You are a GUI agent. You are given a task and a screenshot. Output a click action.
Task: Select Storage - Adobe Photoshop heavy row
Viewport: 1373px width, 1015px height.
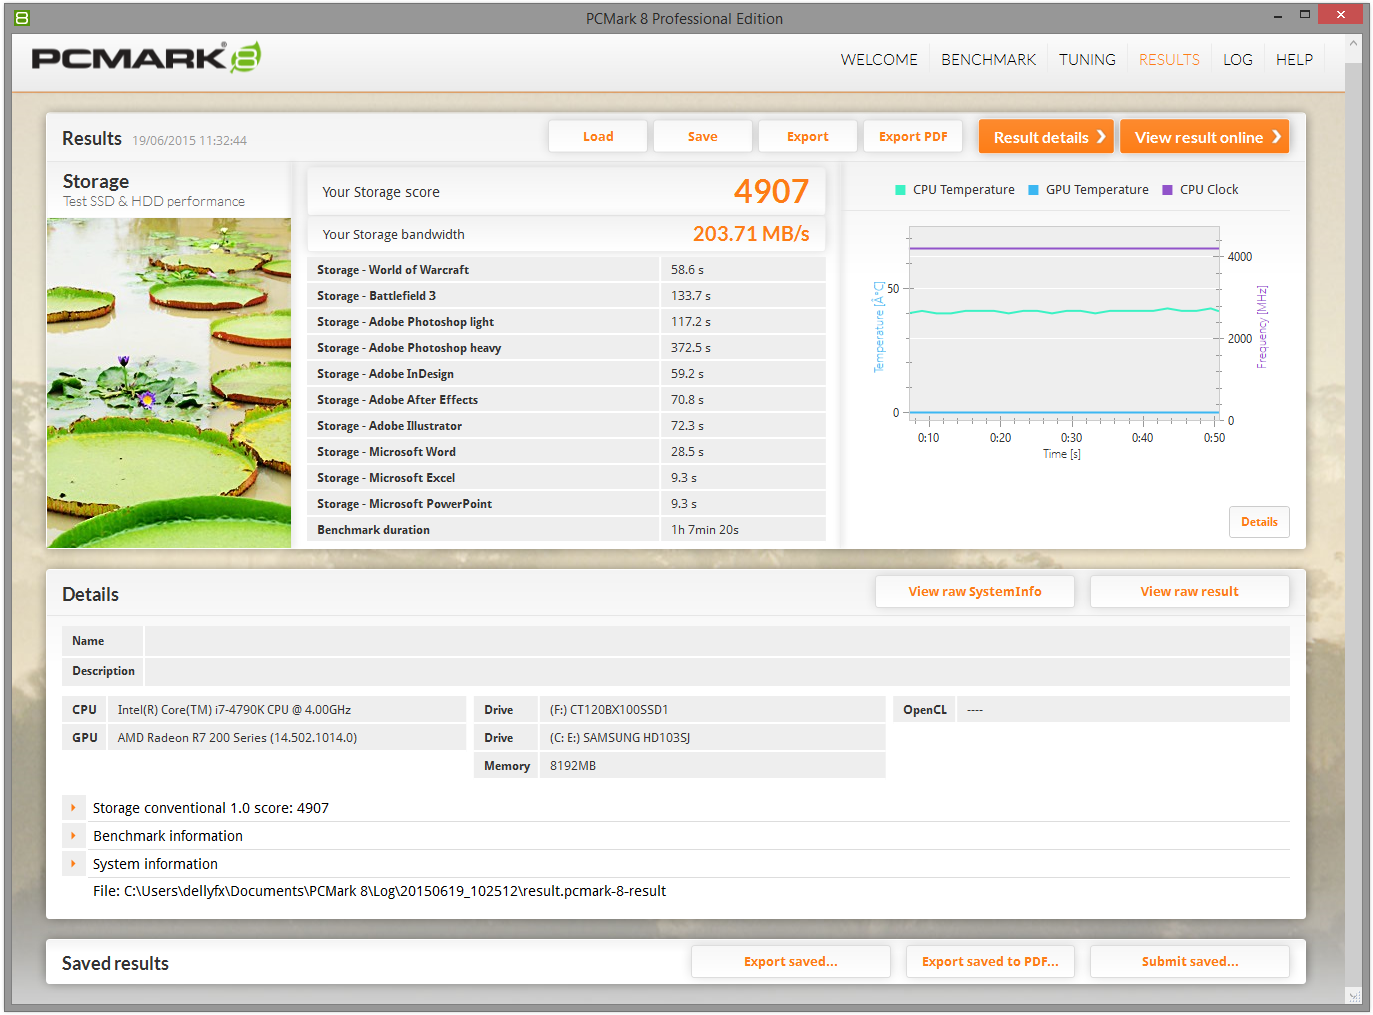[566, 348]
